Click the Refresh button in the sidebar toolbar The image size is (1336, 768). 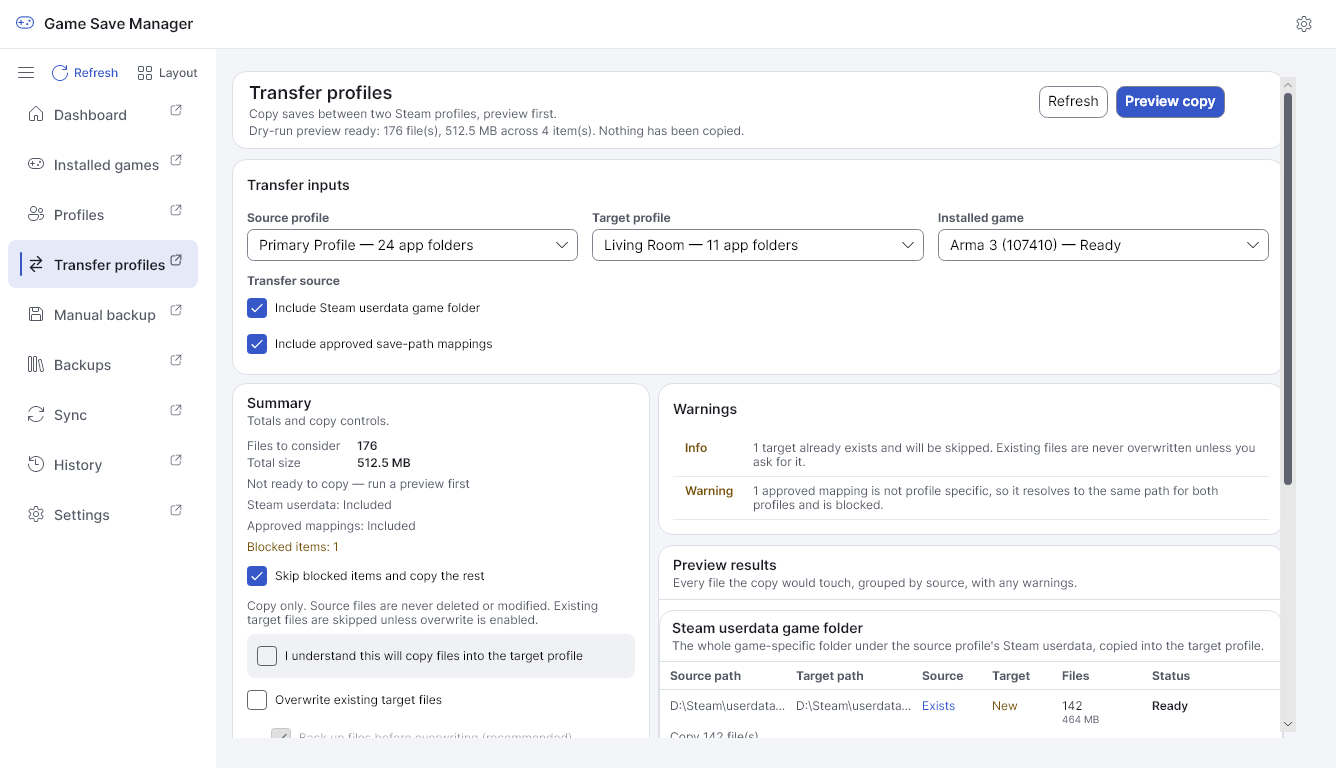click(x=85, y=73)
